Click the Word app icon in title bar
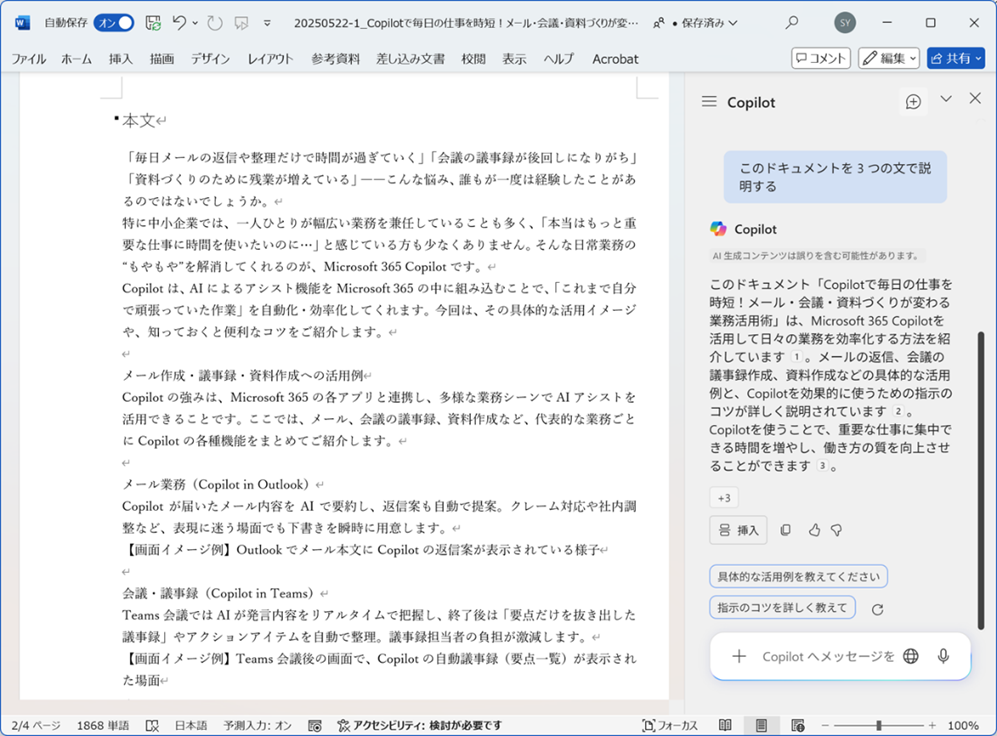The height and width of the screenshot is (736, 997). [22, 23]
